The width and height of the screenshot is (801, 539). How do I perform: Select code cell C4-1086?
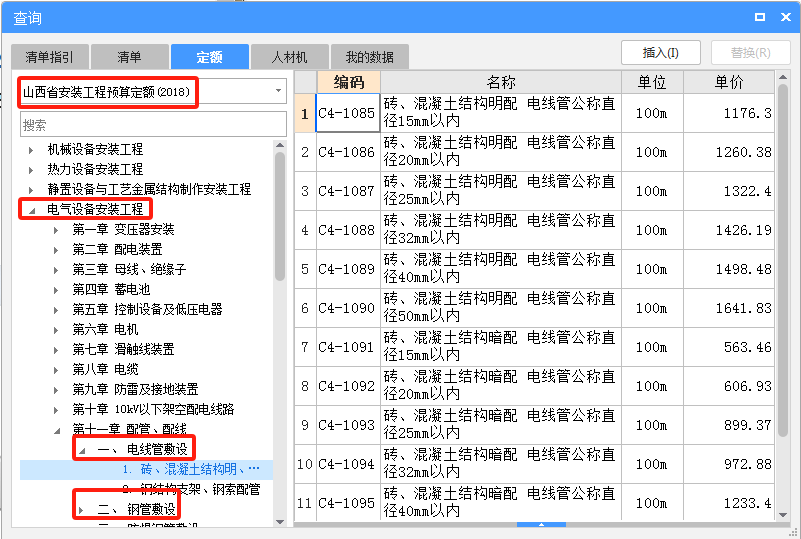[347, 152]
